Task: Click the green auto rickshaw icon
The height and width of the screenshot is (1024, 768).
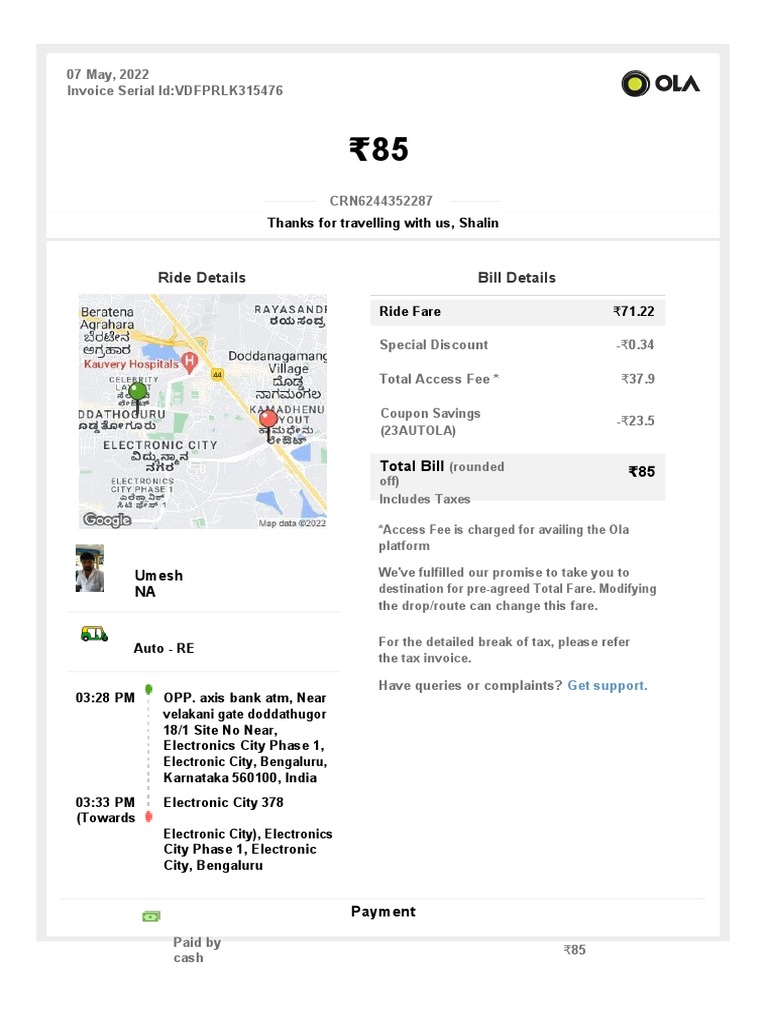Action: pyautogui.click(x=94, y=633)
